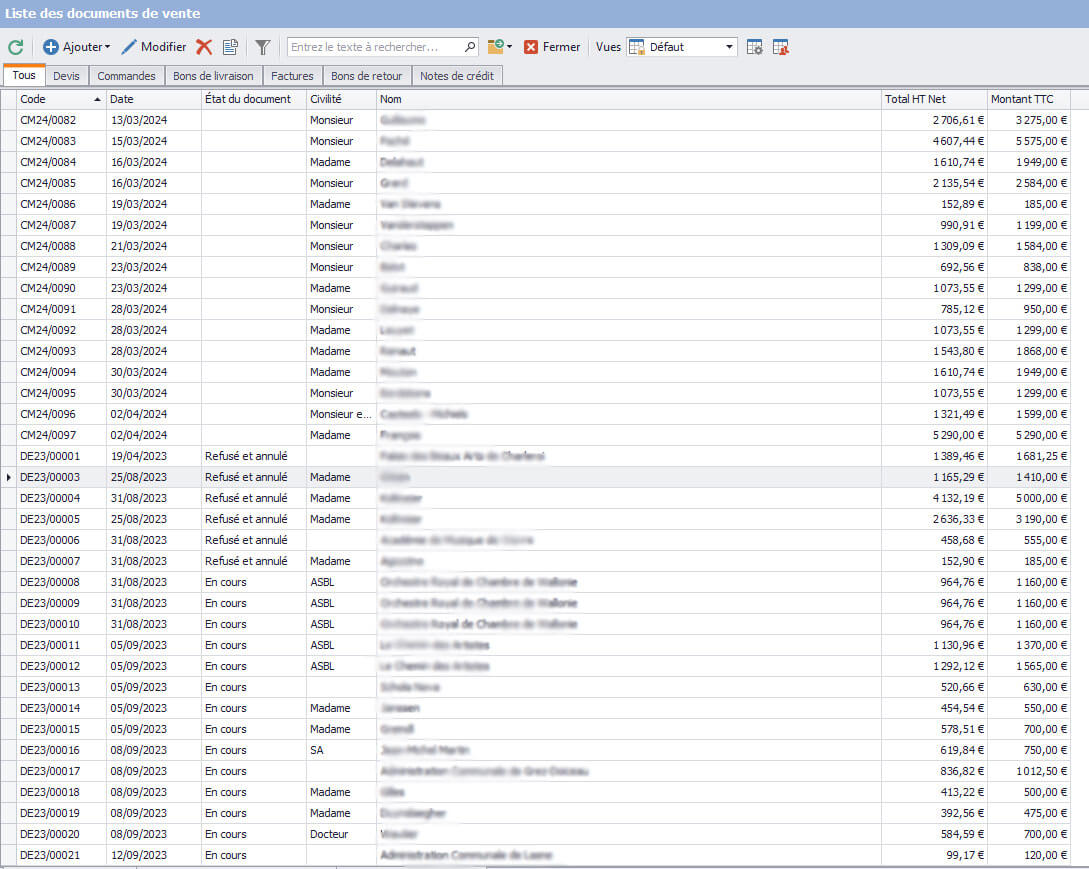The width and height of the screenshot is (1089, 869).
Task: Click the Fermer button
Action: point(552,47)
